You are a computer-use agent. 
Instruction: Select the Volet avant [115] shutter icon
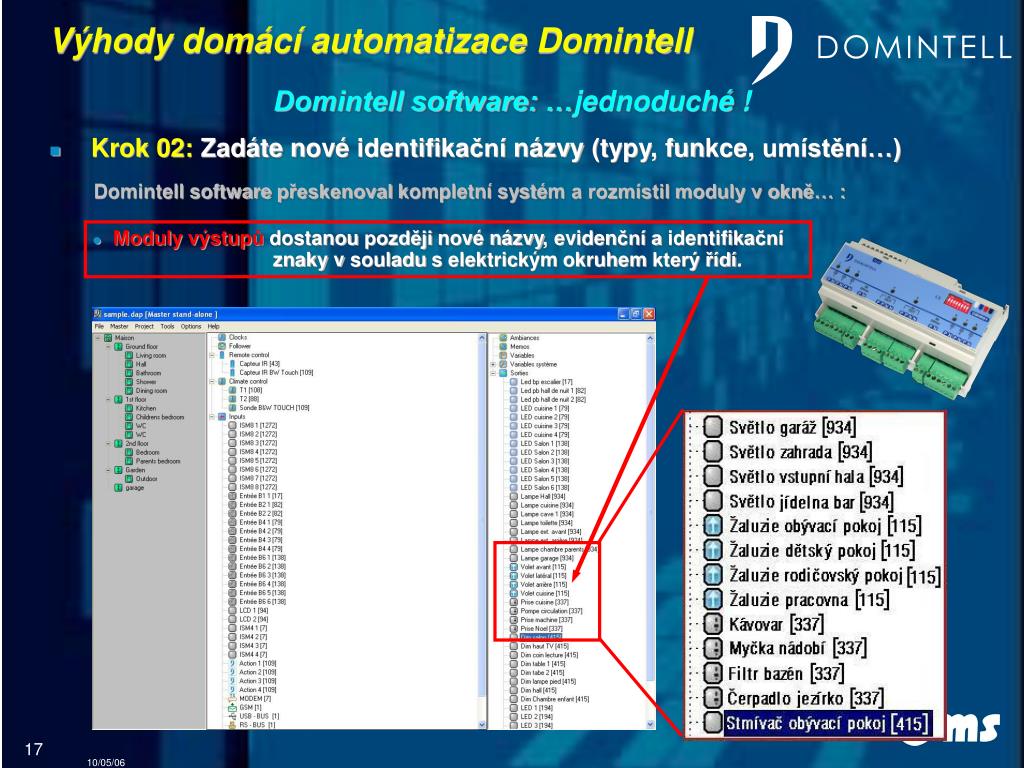pyautogui.click(x=514, y=567)
